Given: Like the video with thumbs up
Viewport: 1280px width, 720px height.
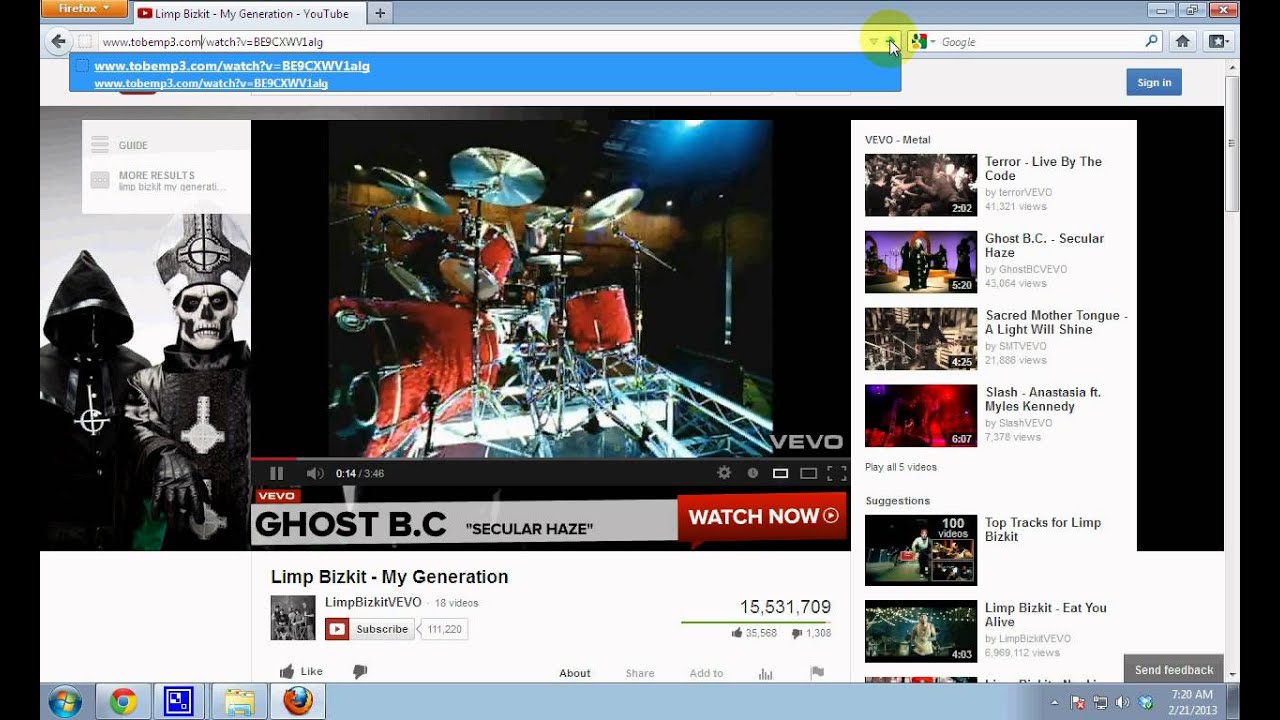Looking at the screenshot, I should [x=301, y=671].
